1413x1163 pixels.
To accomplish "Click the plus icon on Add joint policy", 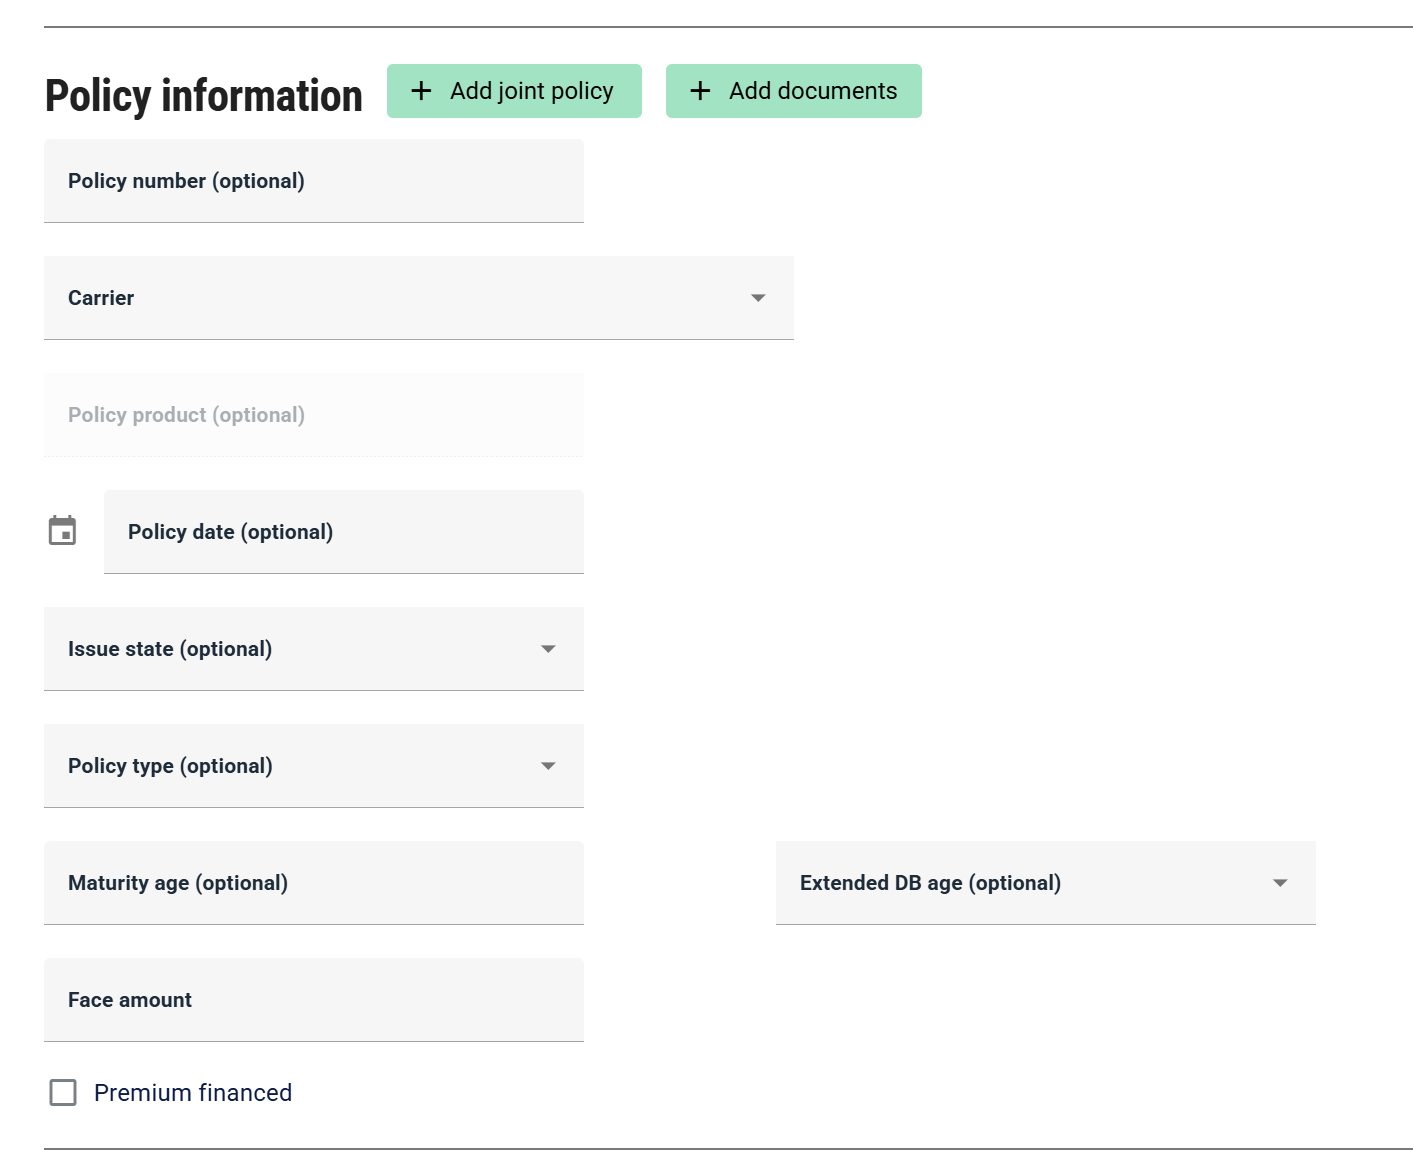I will (x=422, y=91).
